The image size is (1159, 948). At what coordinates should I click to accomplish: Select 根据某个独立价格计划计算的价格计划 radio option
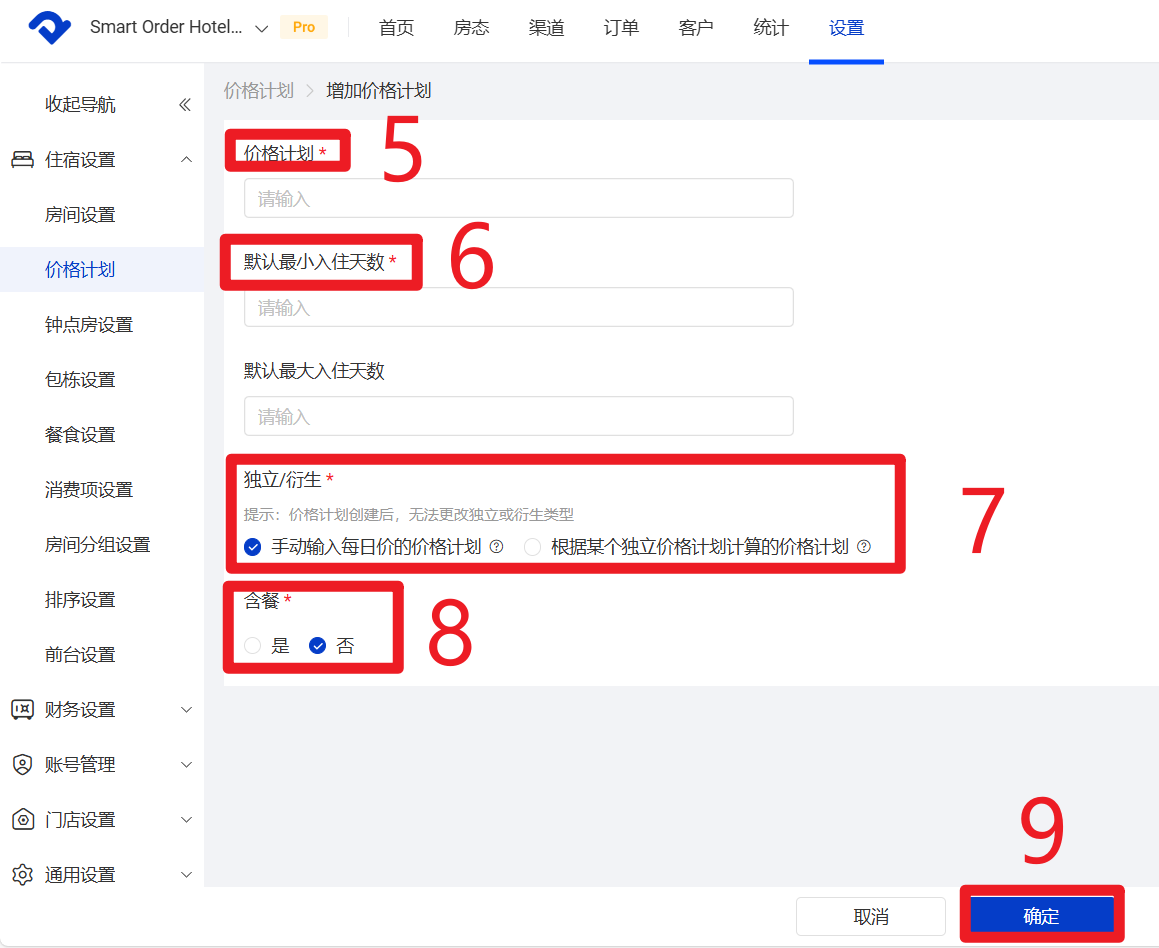click(x=532, y=547)
